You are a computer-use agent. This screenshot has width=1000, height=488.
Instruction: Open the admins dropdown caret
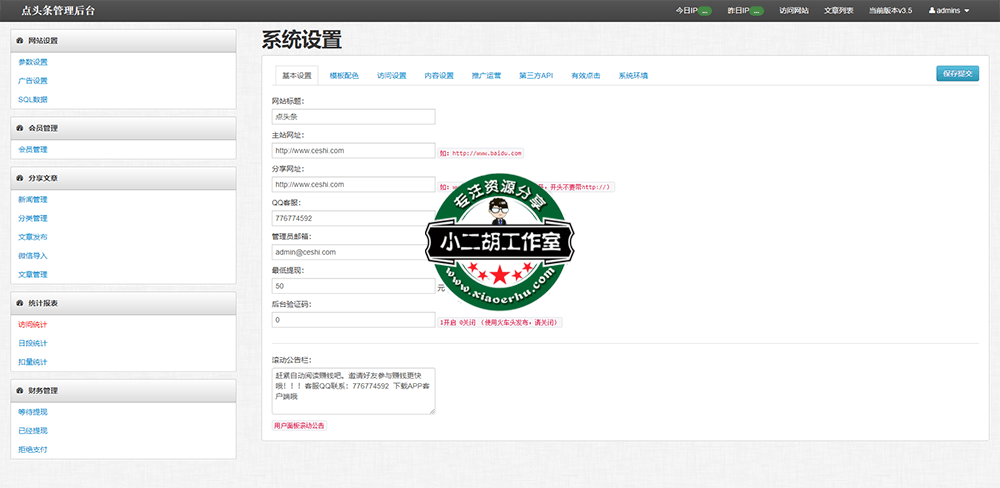(x=967, y=11)
